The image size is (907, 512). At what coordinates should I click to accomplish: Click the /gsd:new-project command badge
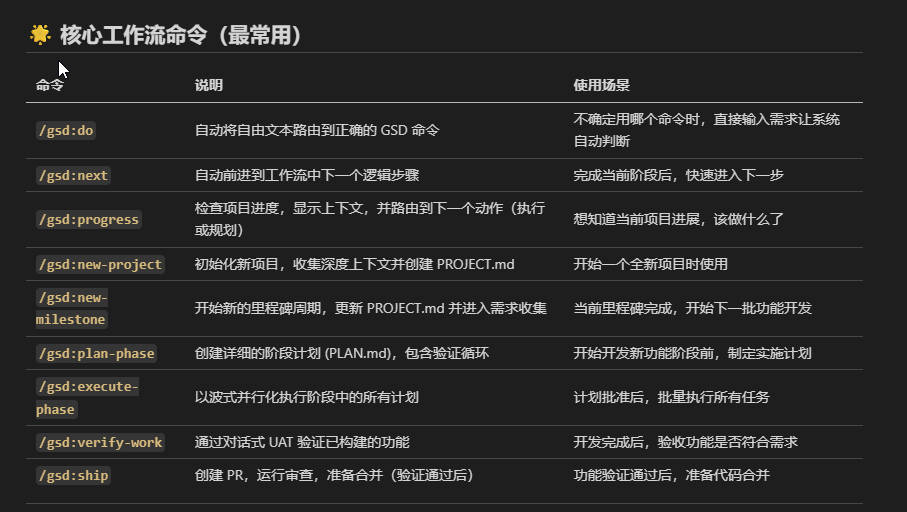99,265
